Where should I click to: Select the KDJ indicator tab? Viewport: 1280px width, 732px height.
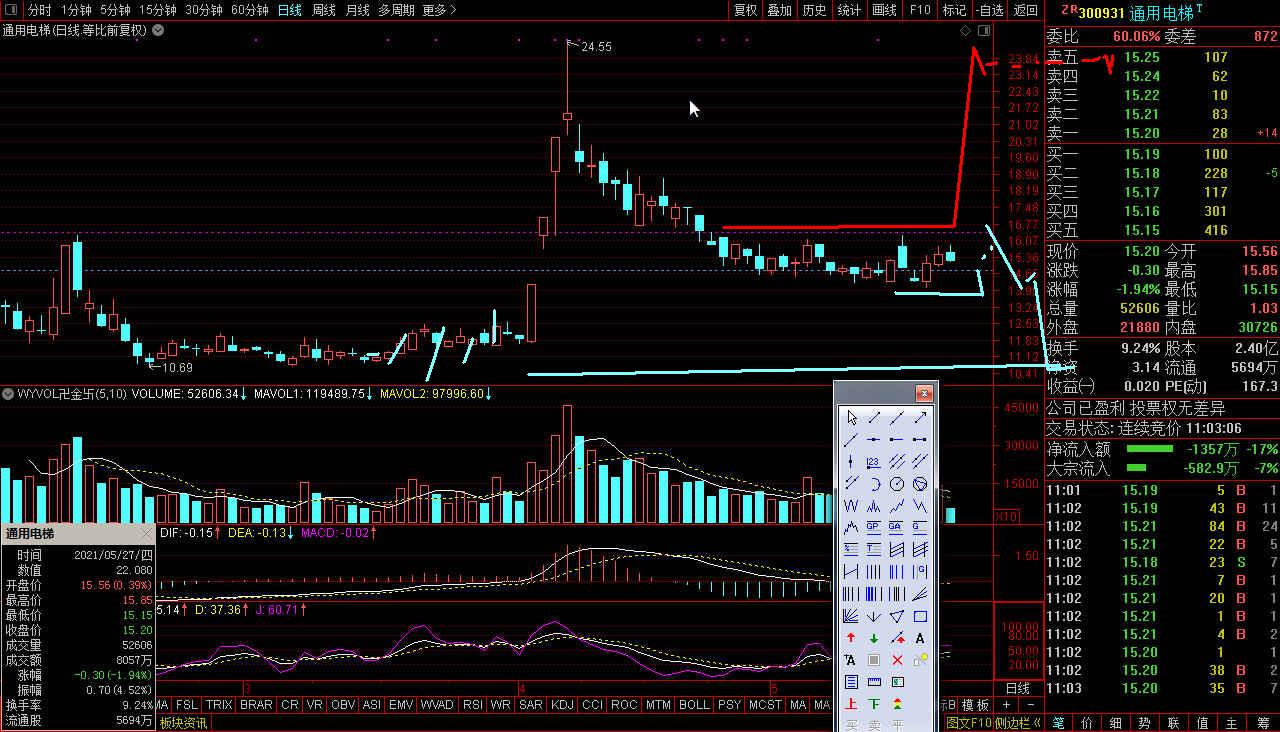[x=563, y=705]
